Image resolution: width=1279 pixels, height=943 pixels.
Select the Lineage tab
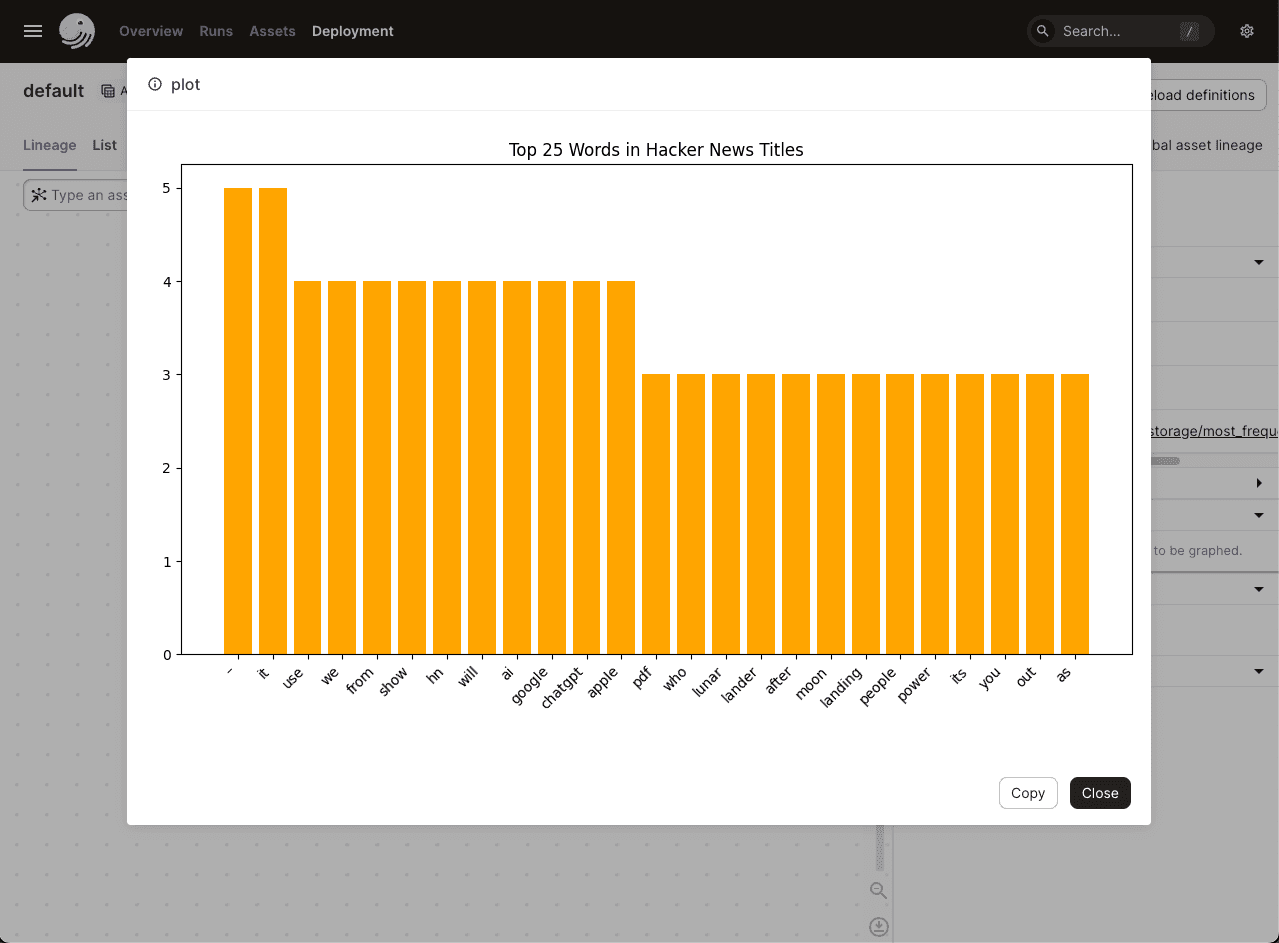point(50,145)
